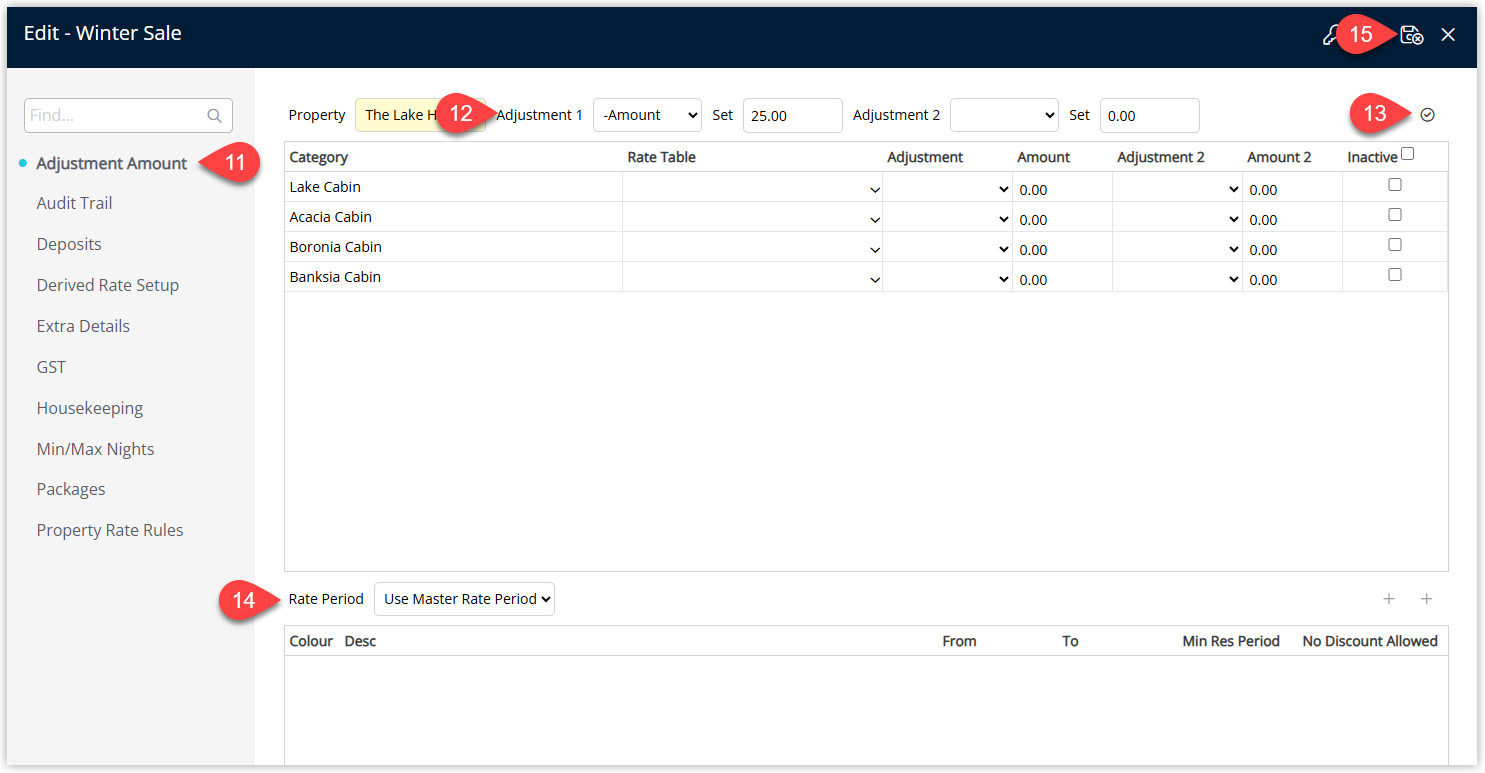Open the Adjustment 1 dropdown showing -Amount
The image size is (1485, 773).
click(648, 115)
